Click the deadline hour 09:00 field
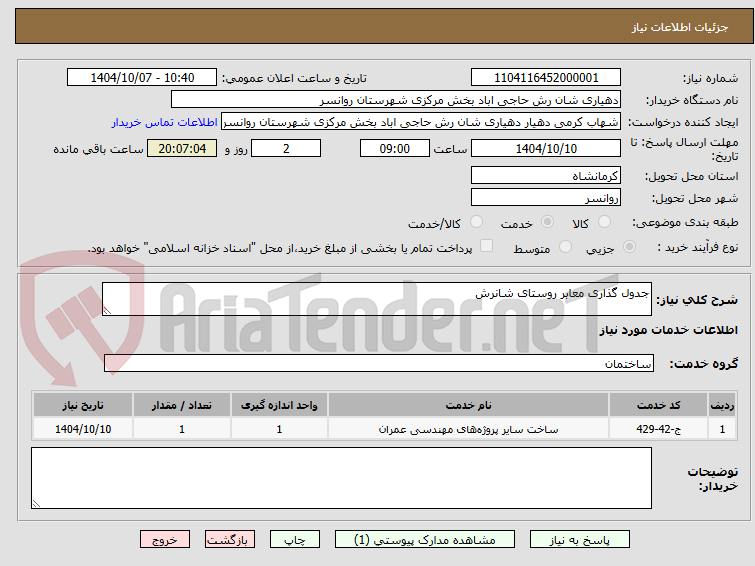Viewport: 755px width, 566px height. [394, 148]
